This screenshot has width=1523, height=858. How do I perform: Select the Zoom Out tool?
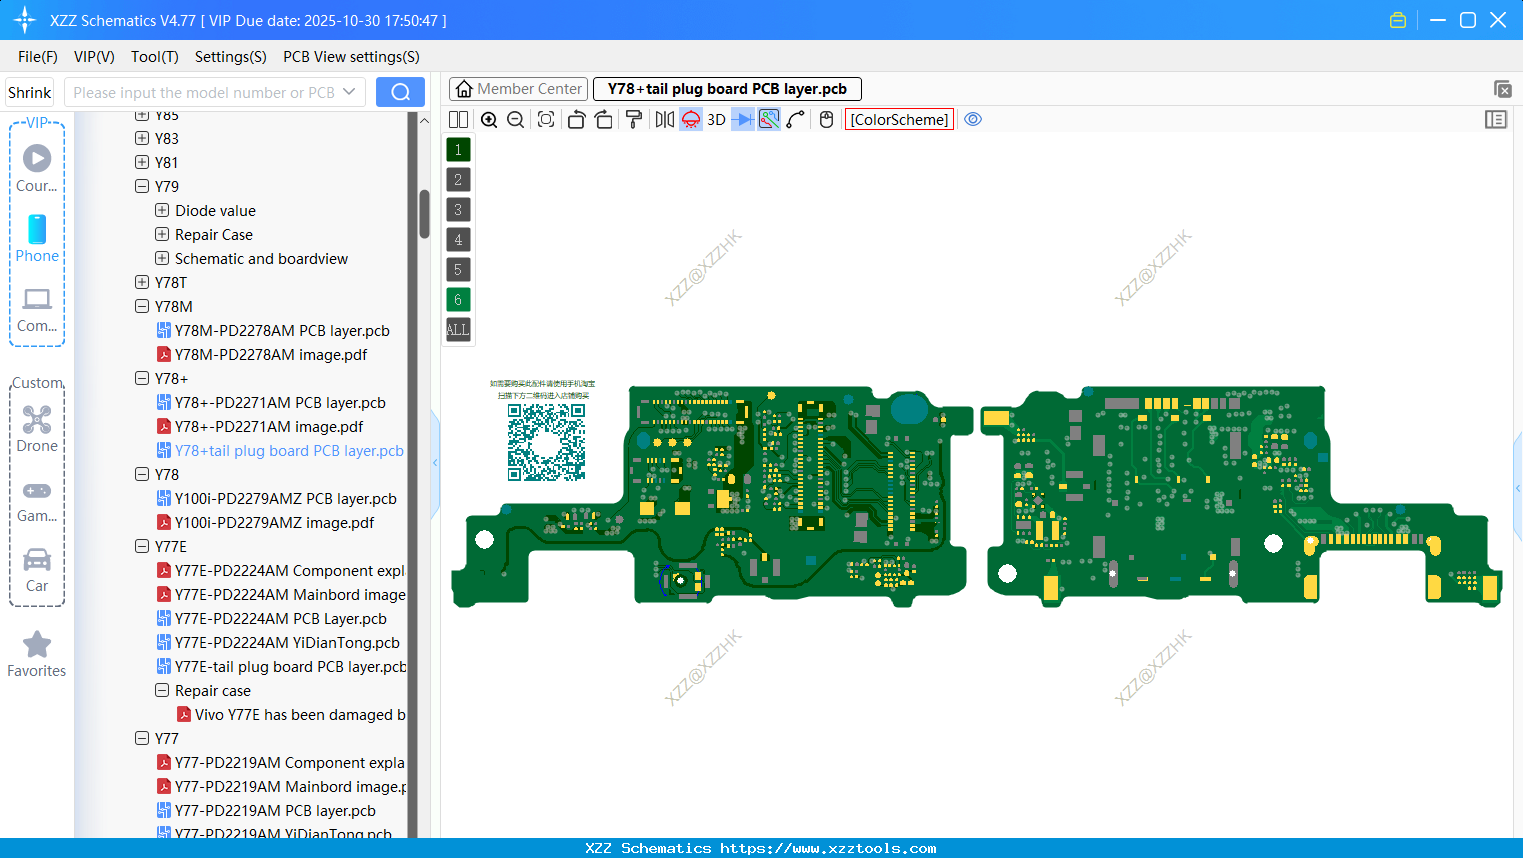(515, 119)
